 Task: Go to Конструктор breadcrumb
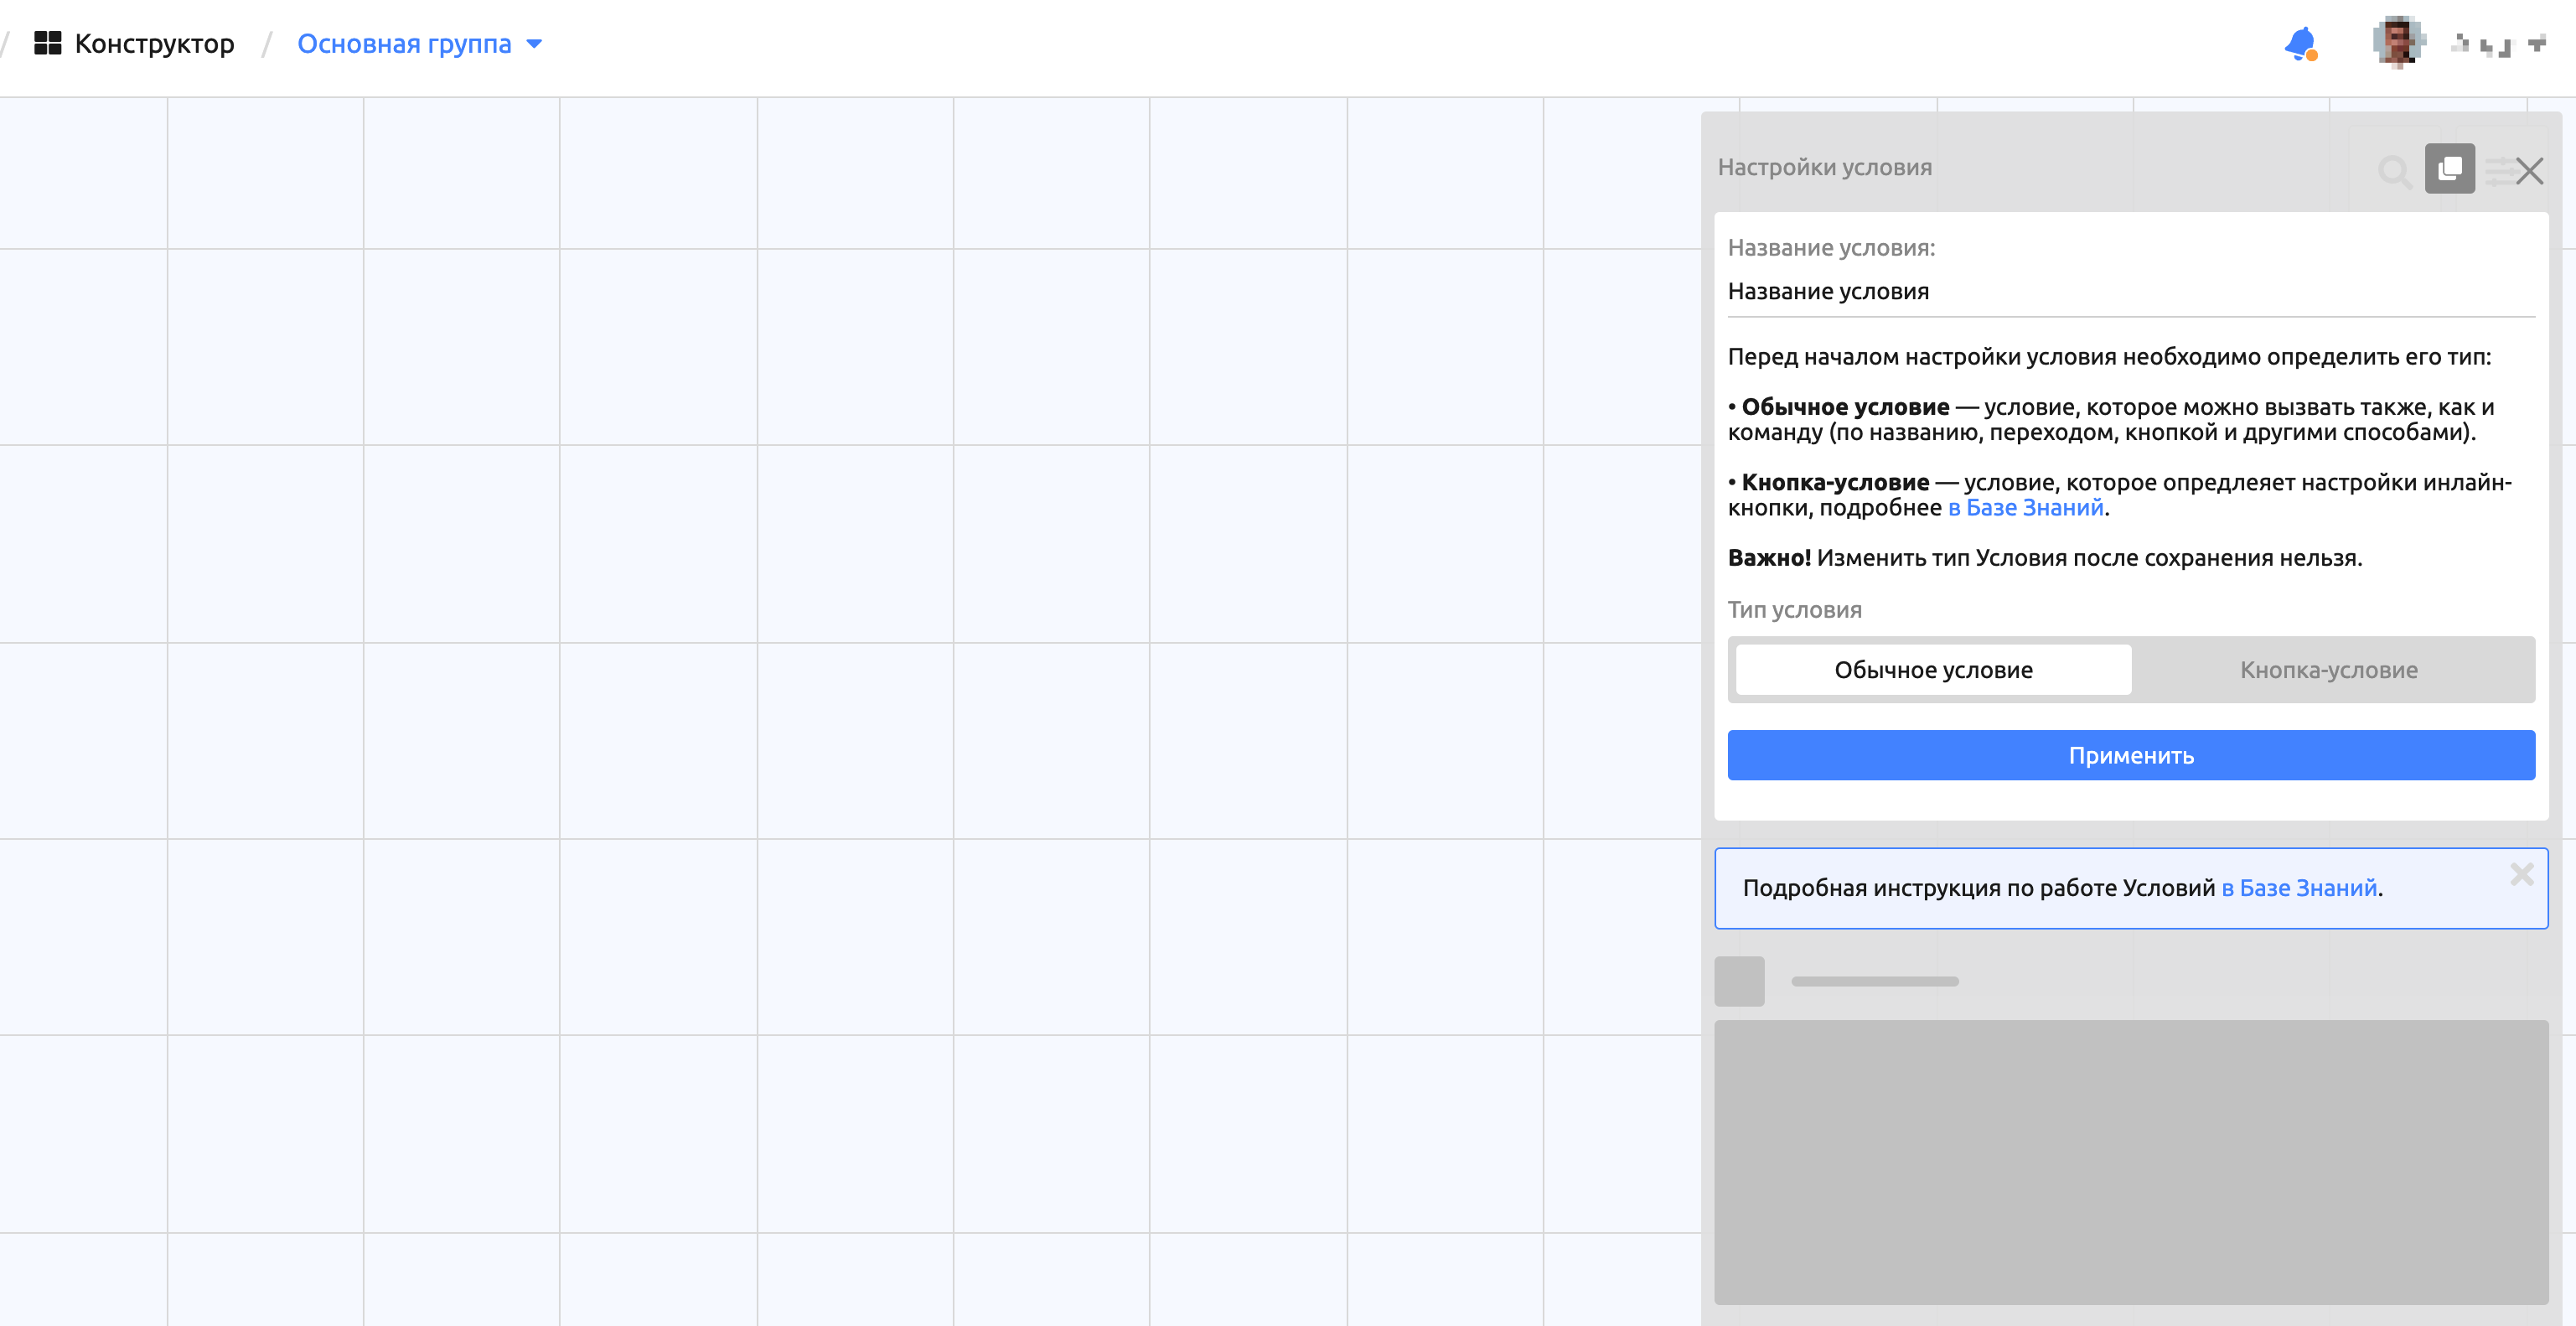154,44
